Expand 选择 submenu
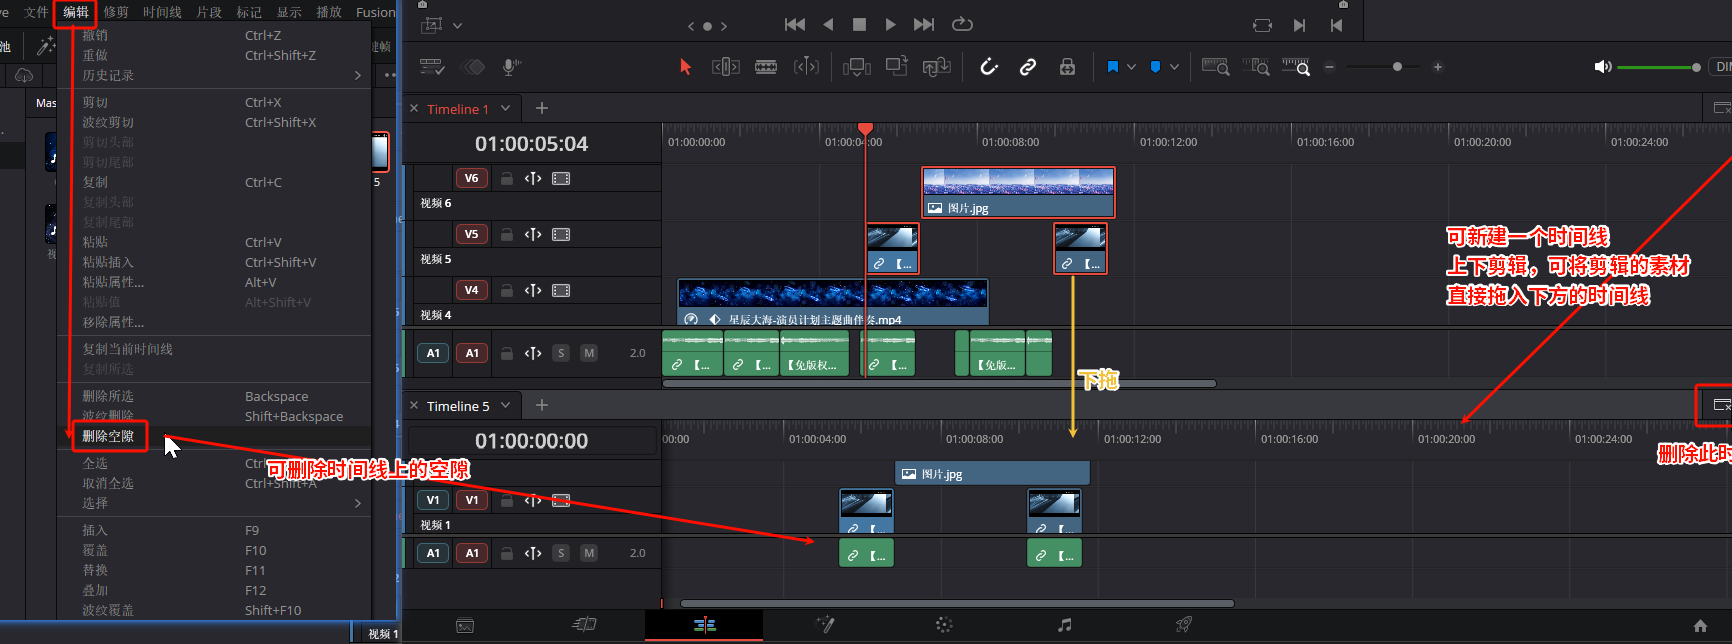This screenshot has height=644, width=1732. 358,503
